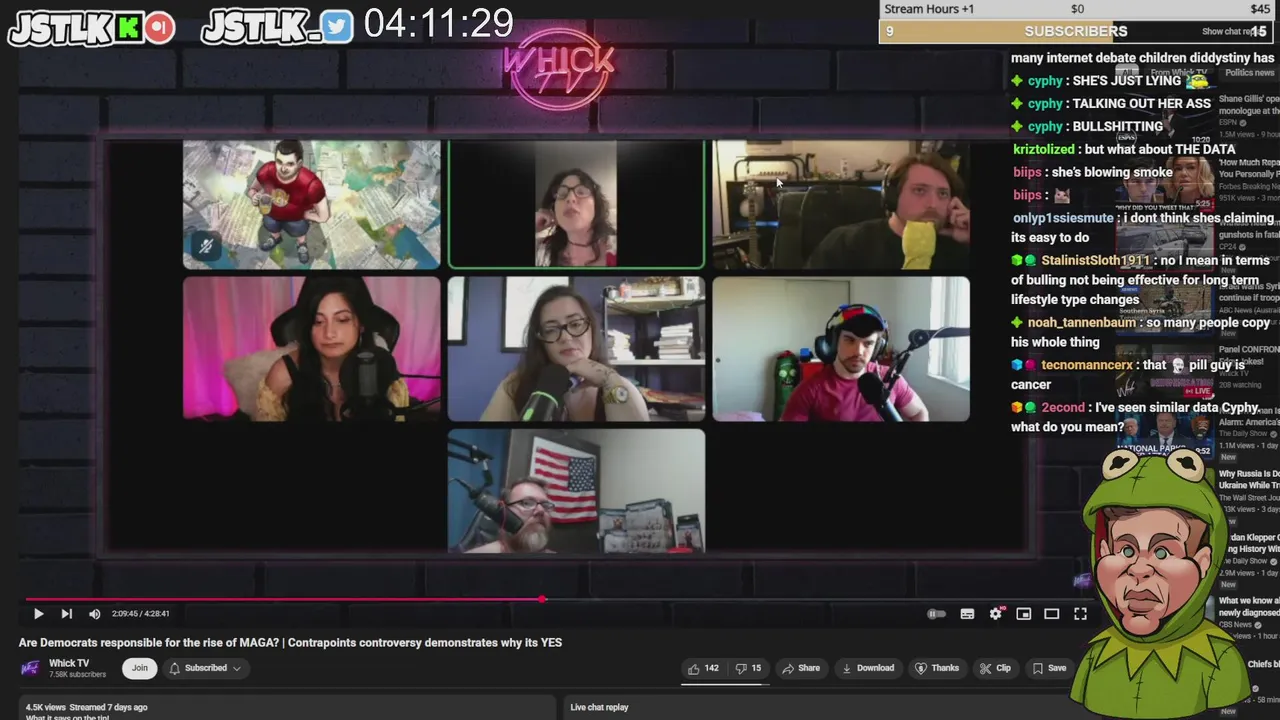Switch to the miniplayer
Screen dimensions: 1280x720
point(1023,614)
